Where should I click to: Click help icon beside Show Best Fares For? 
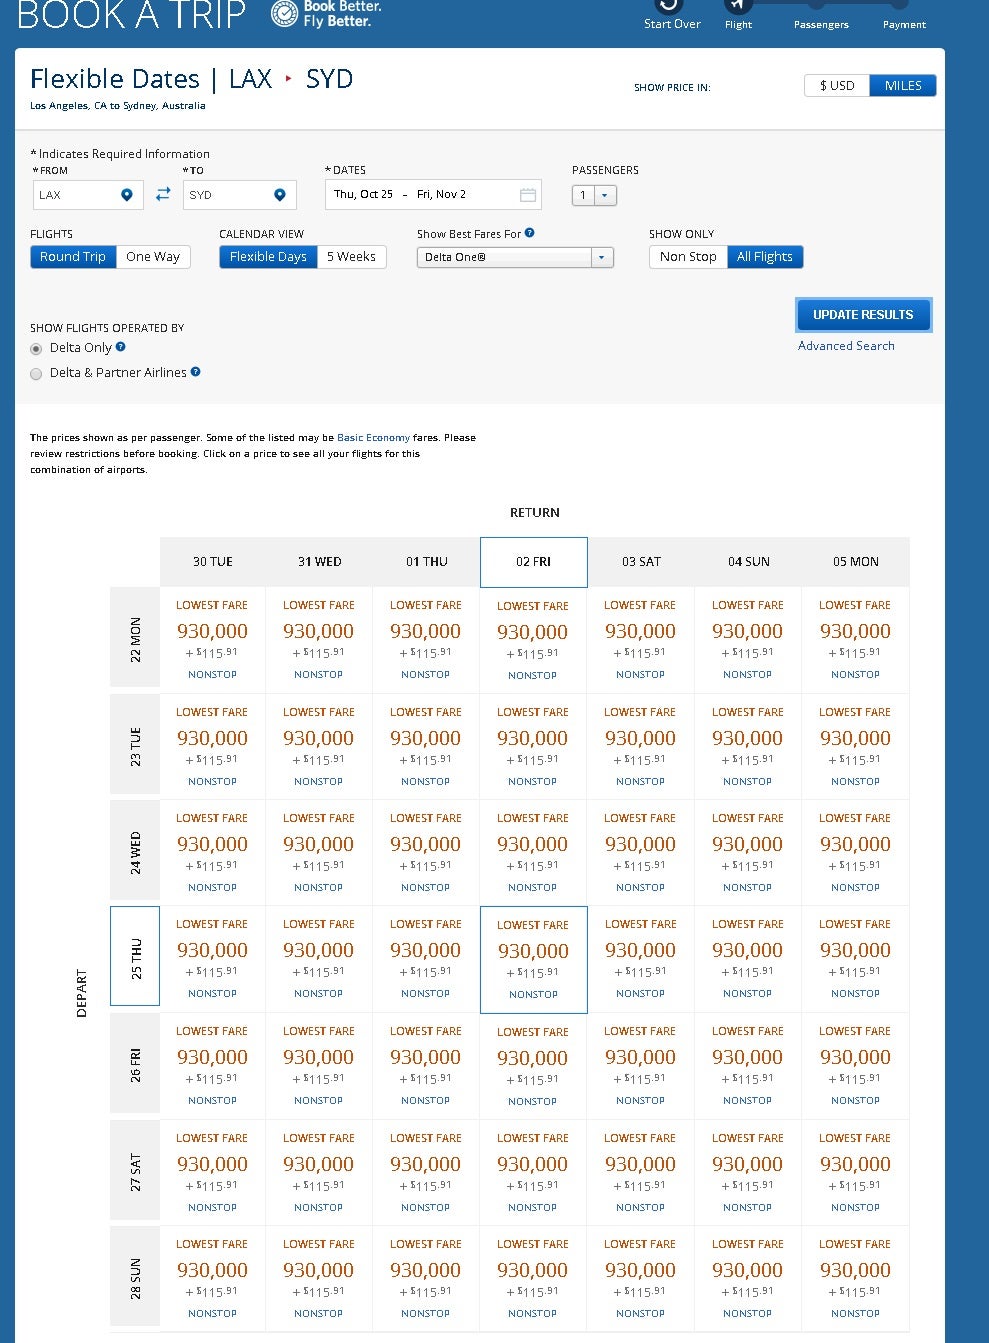click(530, 233)
